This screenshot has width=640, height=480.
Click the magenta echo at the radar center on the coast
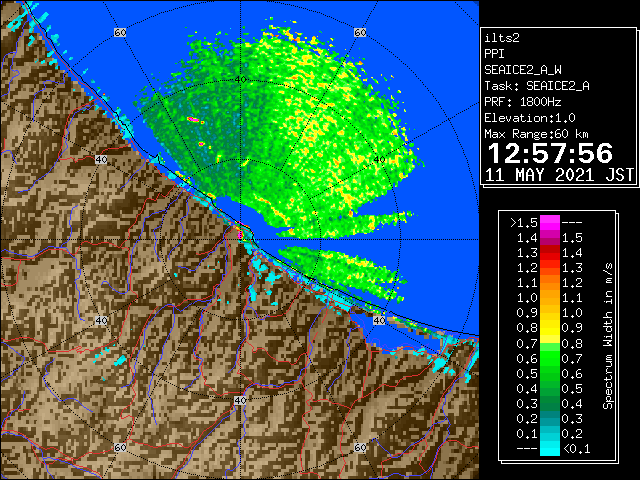click(240, 234)
